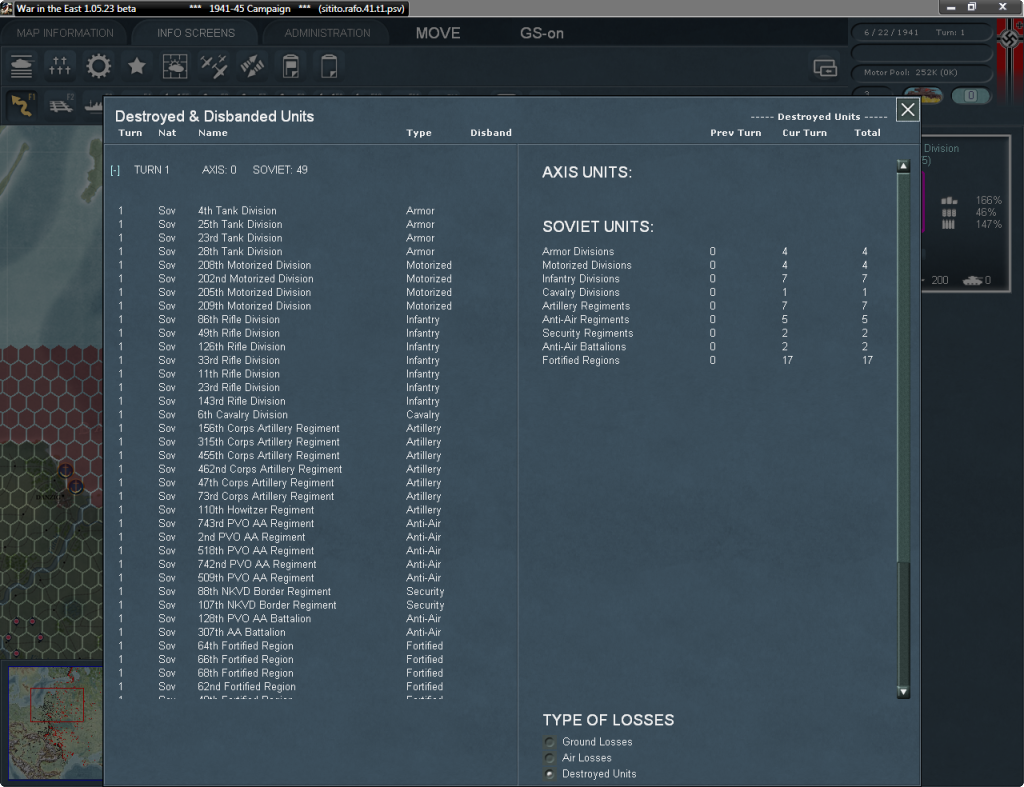
Task: Click the MOVE mode label
Action: (438, 33)
